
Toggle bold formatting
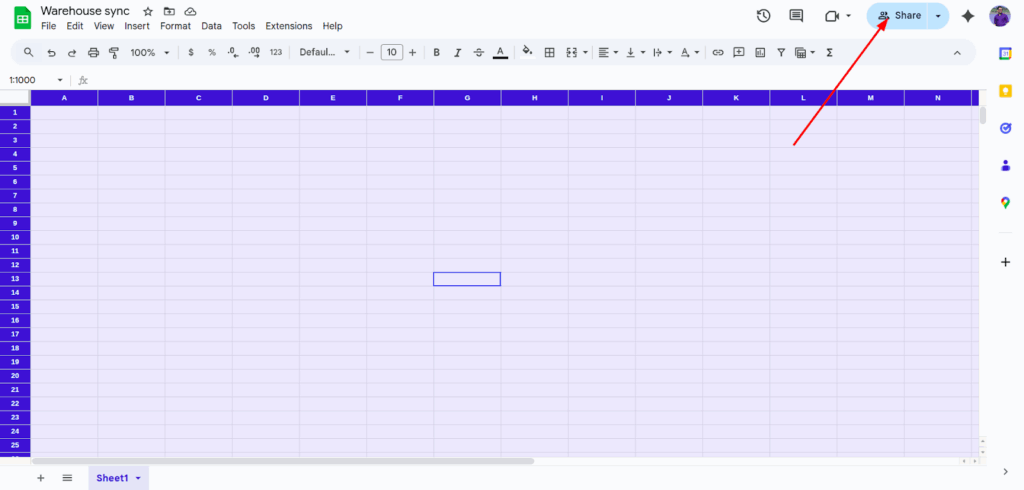(x=436, y=52)
